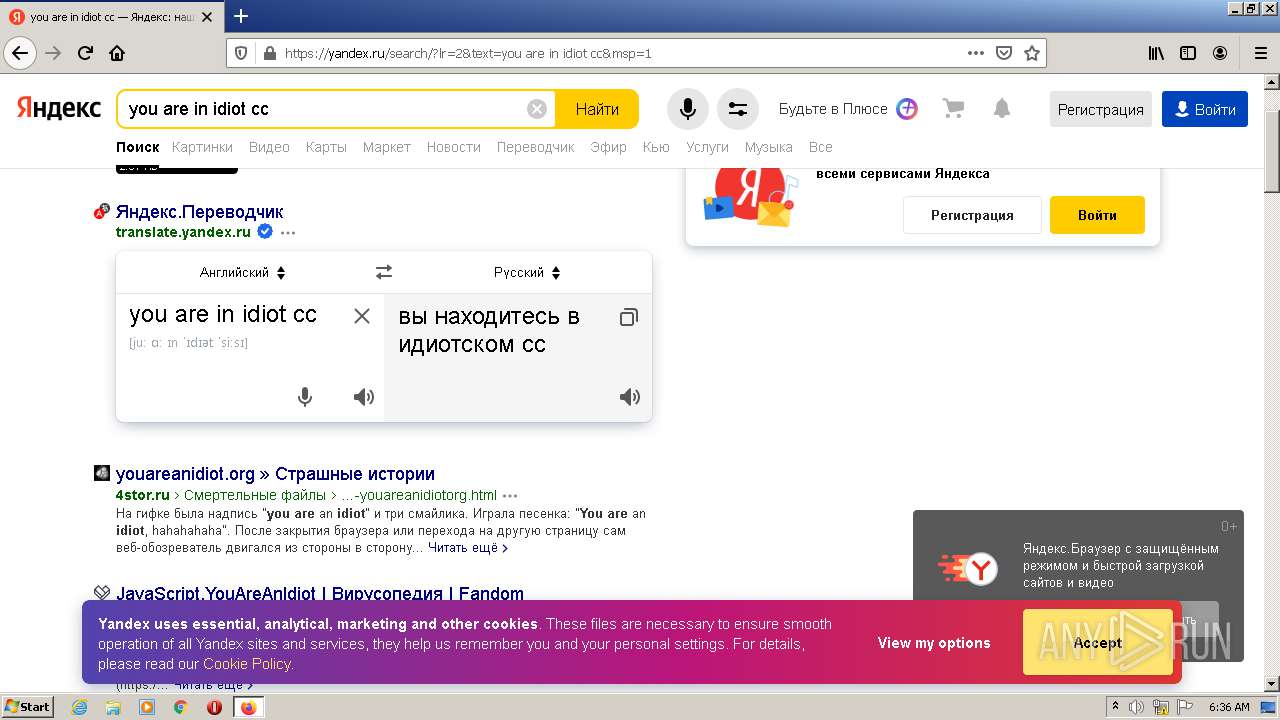The image size is (1280, 720).
Task: Switch to Видео tab
Action: pos(269,147)
